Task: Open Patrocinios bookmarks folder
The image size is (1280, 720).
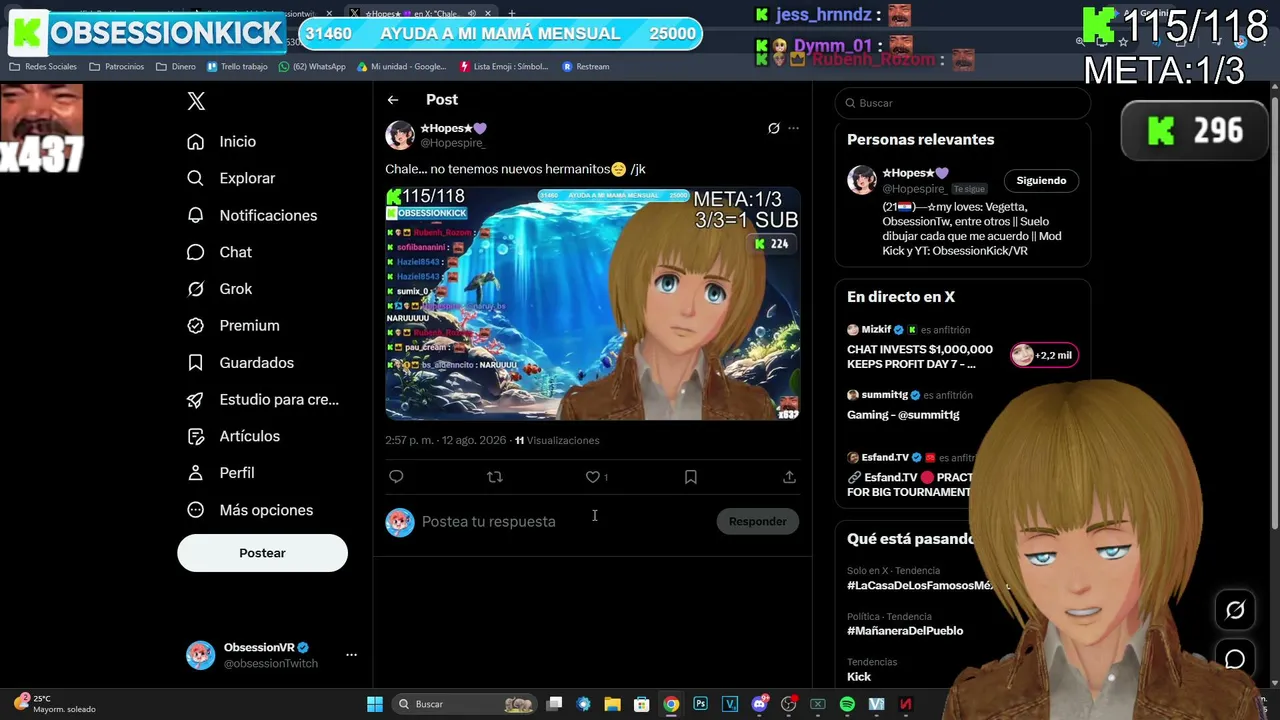Action: (117, 67)
